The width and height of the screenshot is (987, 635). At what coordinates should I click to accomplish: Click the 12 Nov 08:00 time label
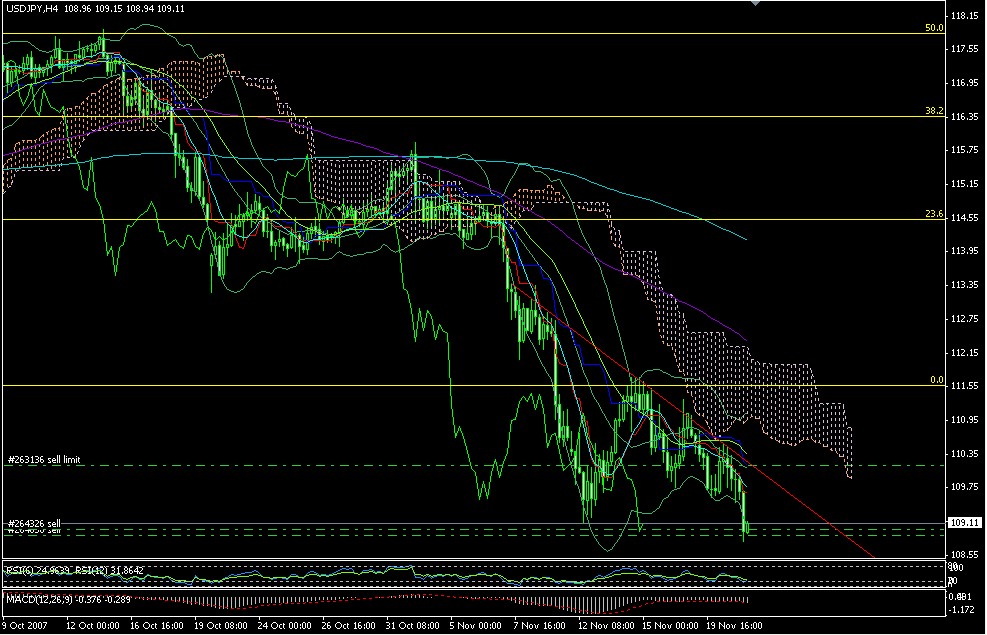pyautogui.click(x=606, y=626)
